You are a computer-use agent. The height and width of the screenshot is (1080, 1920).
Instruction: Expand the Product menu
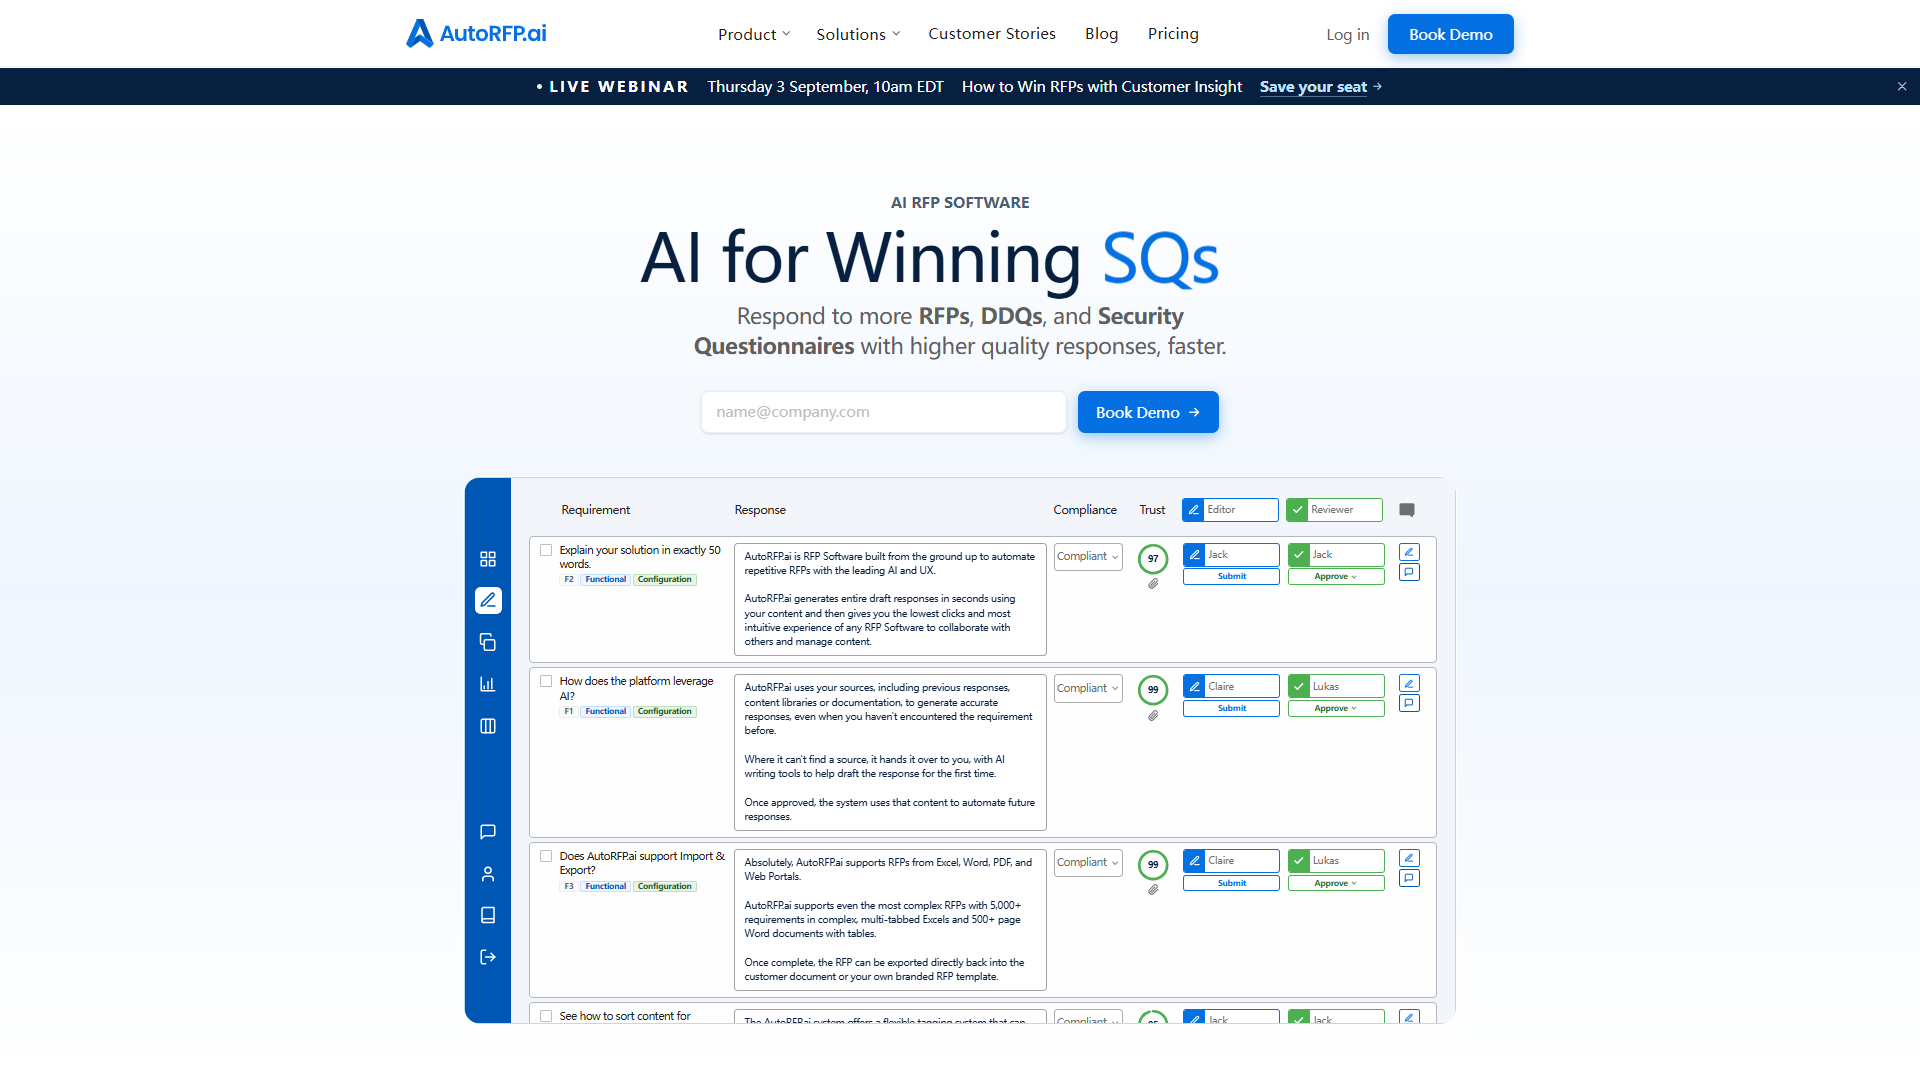click(754, 34)
